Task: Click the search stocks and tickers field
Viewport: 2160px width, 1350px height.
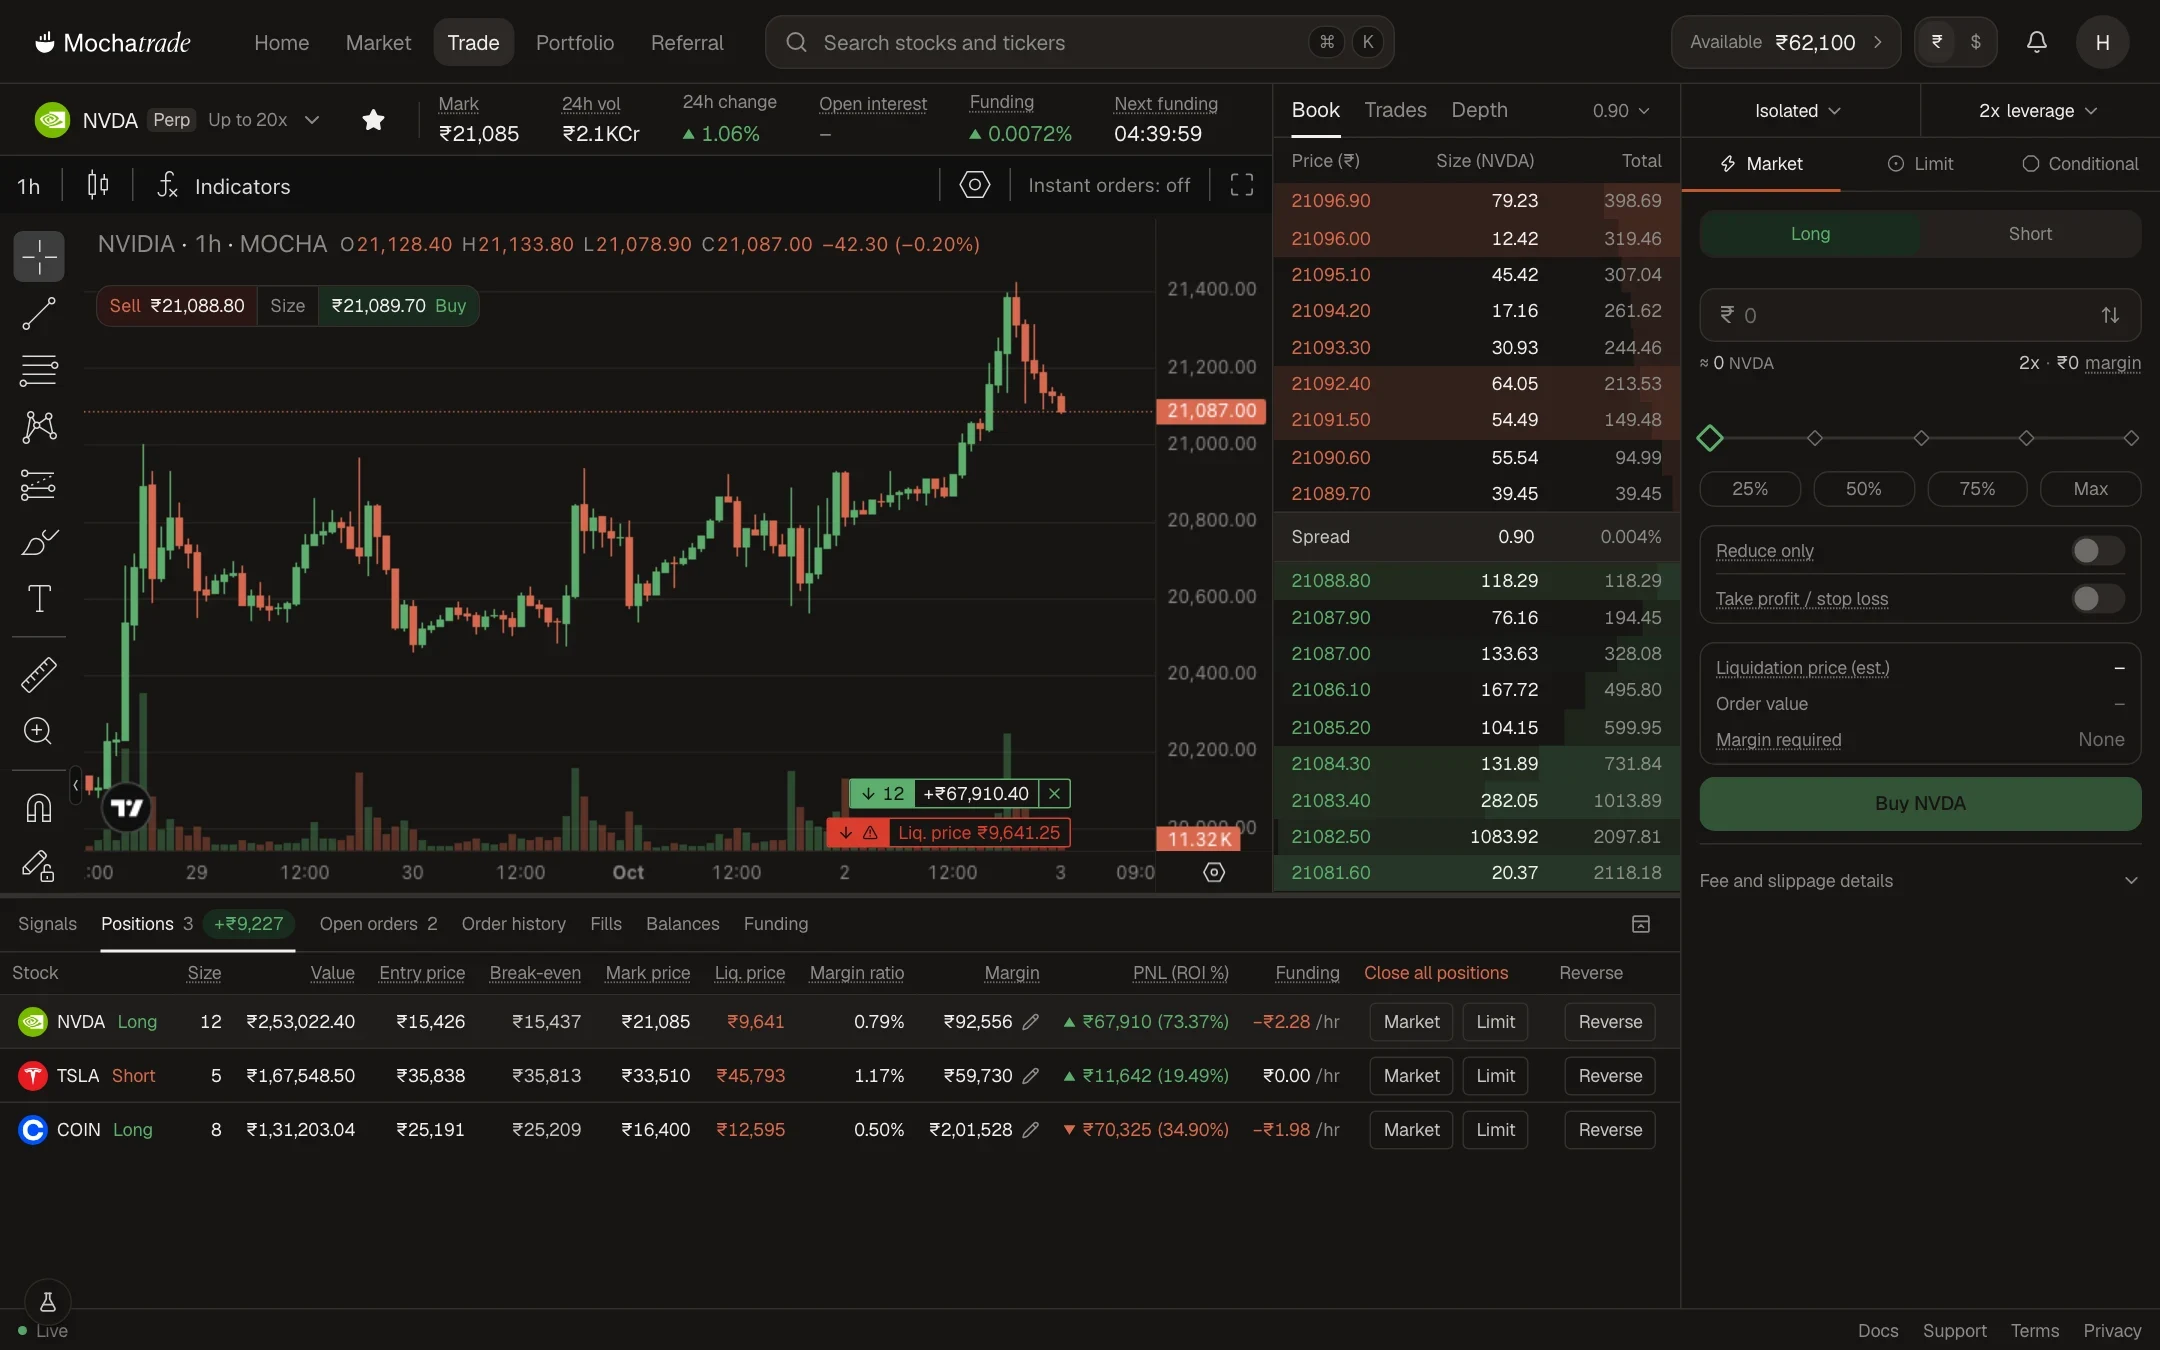Action: pos(1079,42)
